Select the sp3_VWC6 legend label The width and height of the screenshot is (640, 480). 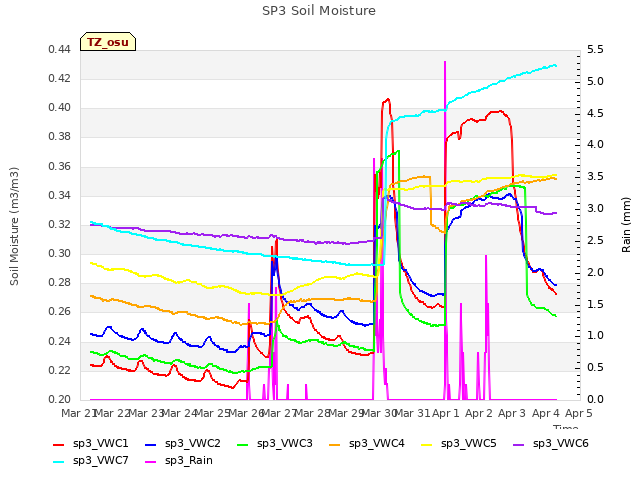click(x=560, y=443)
